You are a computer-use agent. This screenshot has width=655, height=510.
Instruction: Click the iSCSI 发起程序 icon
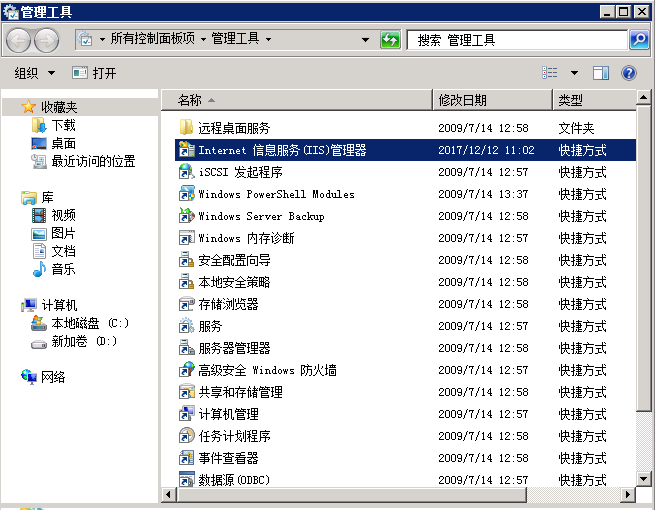pos(186,172)
